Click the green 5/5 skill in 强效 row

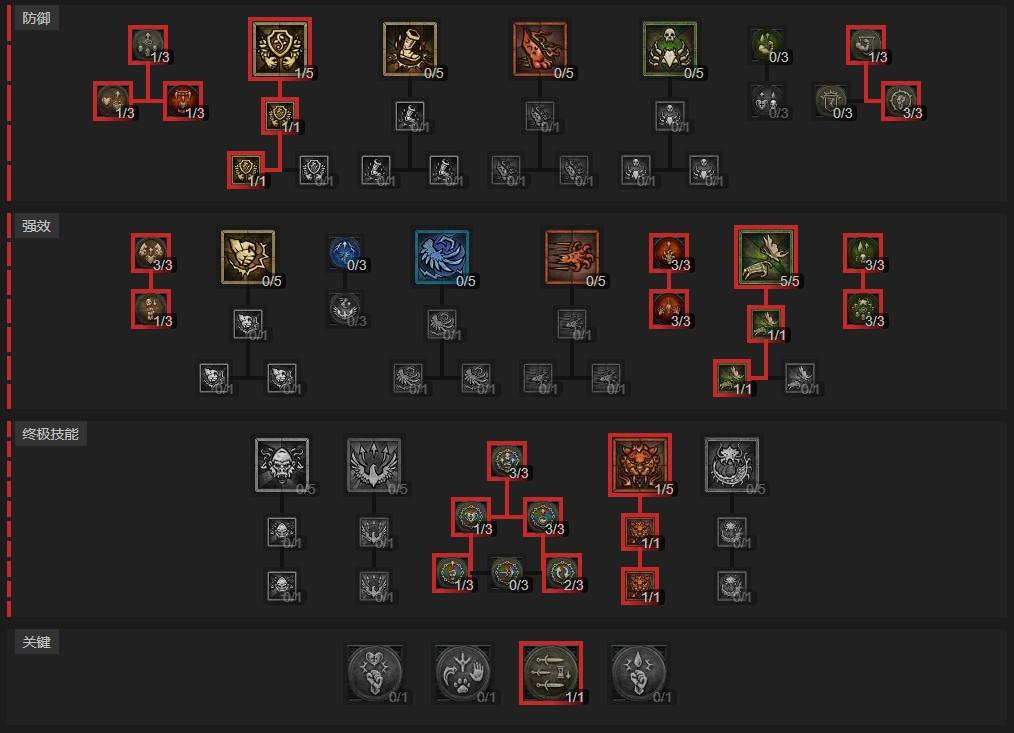[766, 257]
